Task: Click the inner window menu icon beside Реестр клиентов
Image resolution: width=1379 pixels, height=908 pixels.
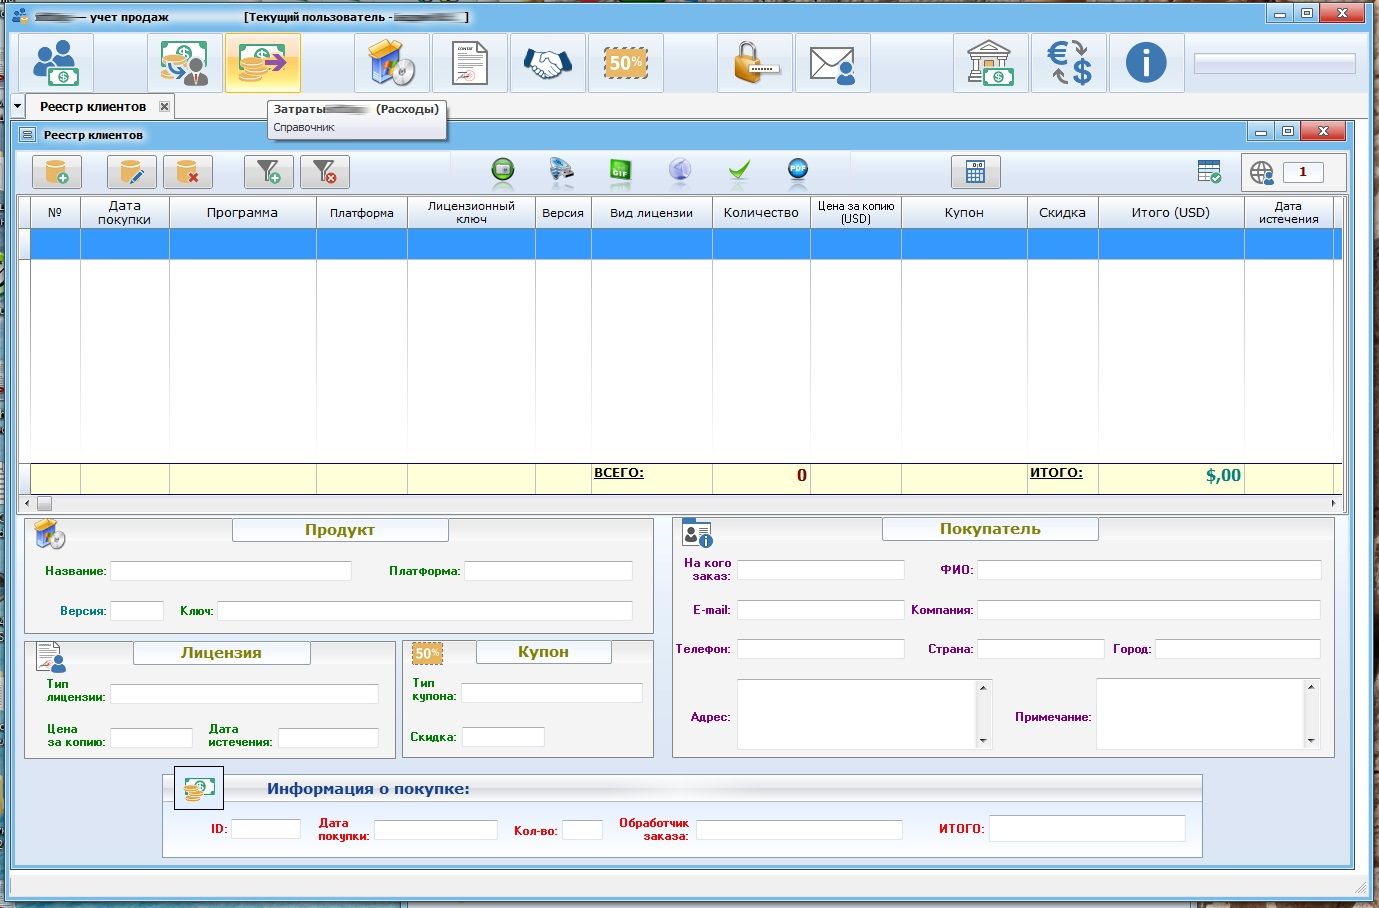Action: (28, 134)
